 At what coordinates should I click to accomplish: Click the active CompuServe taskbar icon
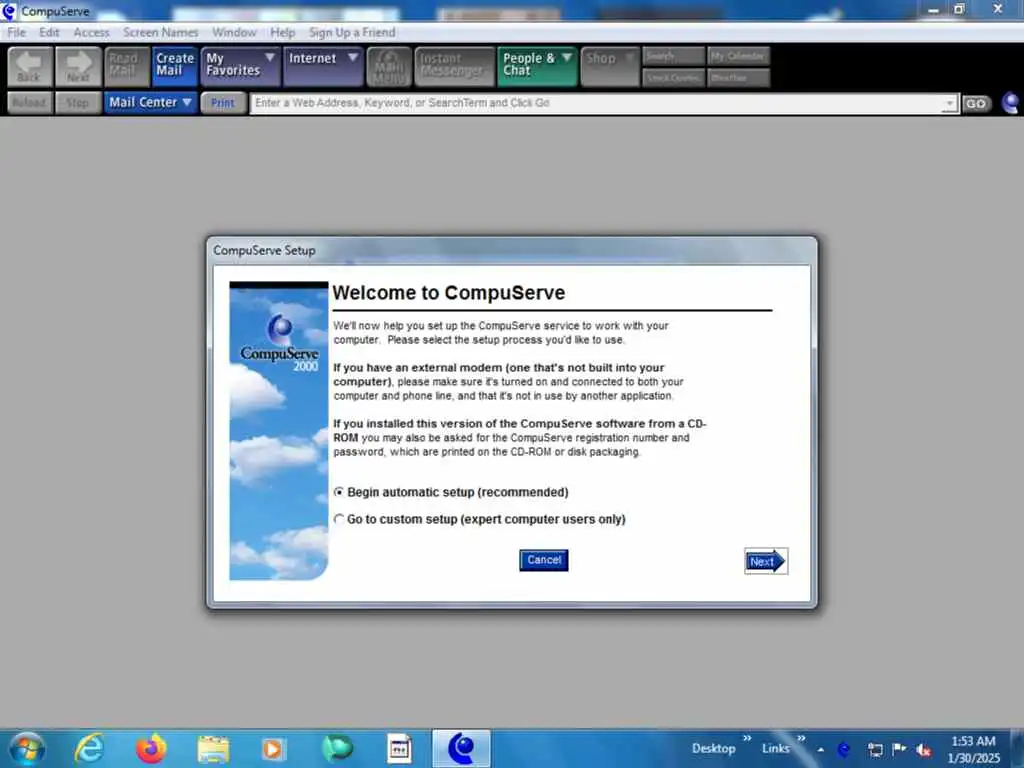pyautogui.click(x=461, y=748)
